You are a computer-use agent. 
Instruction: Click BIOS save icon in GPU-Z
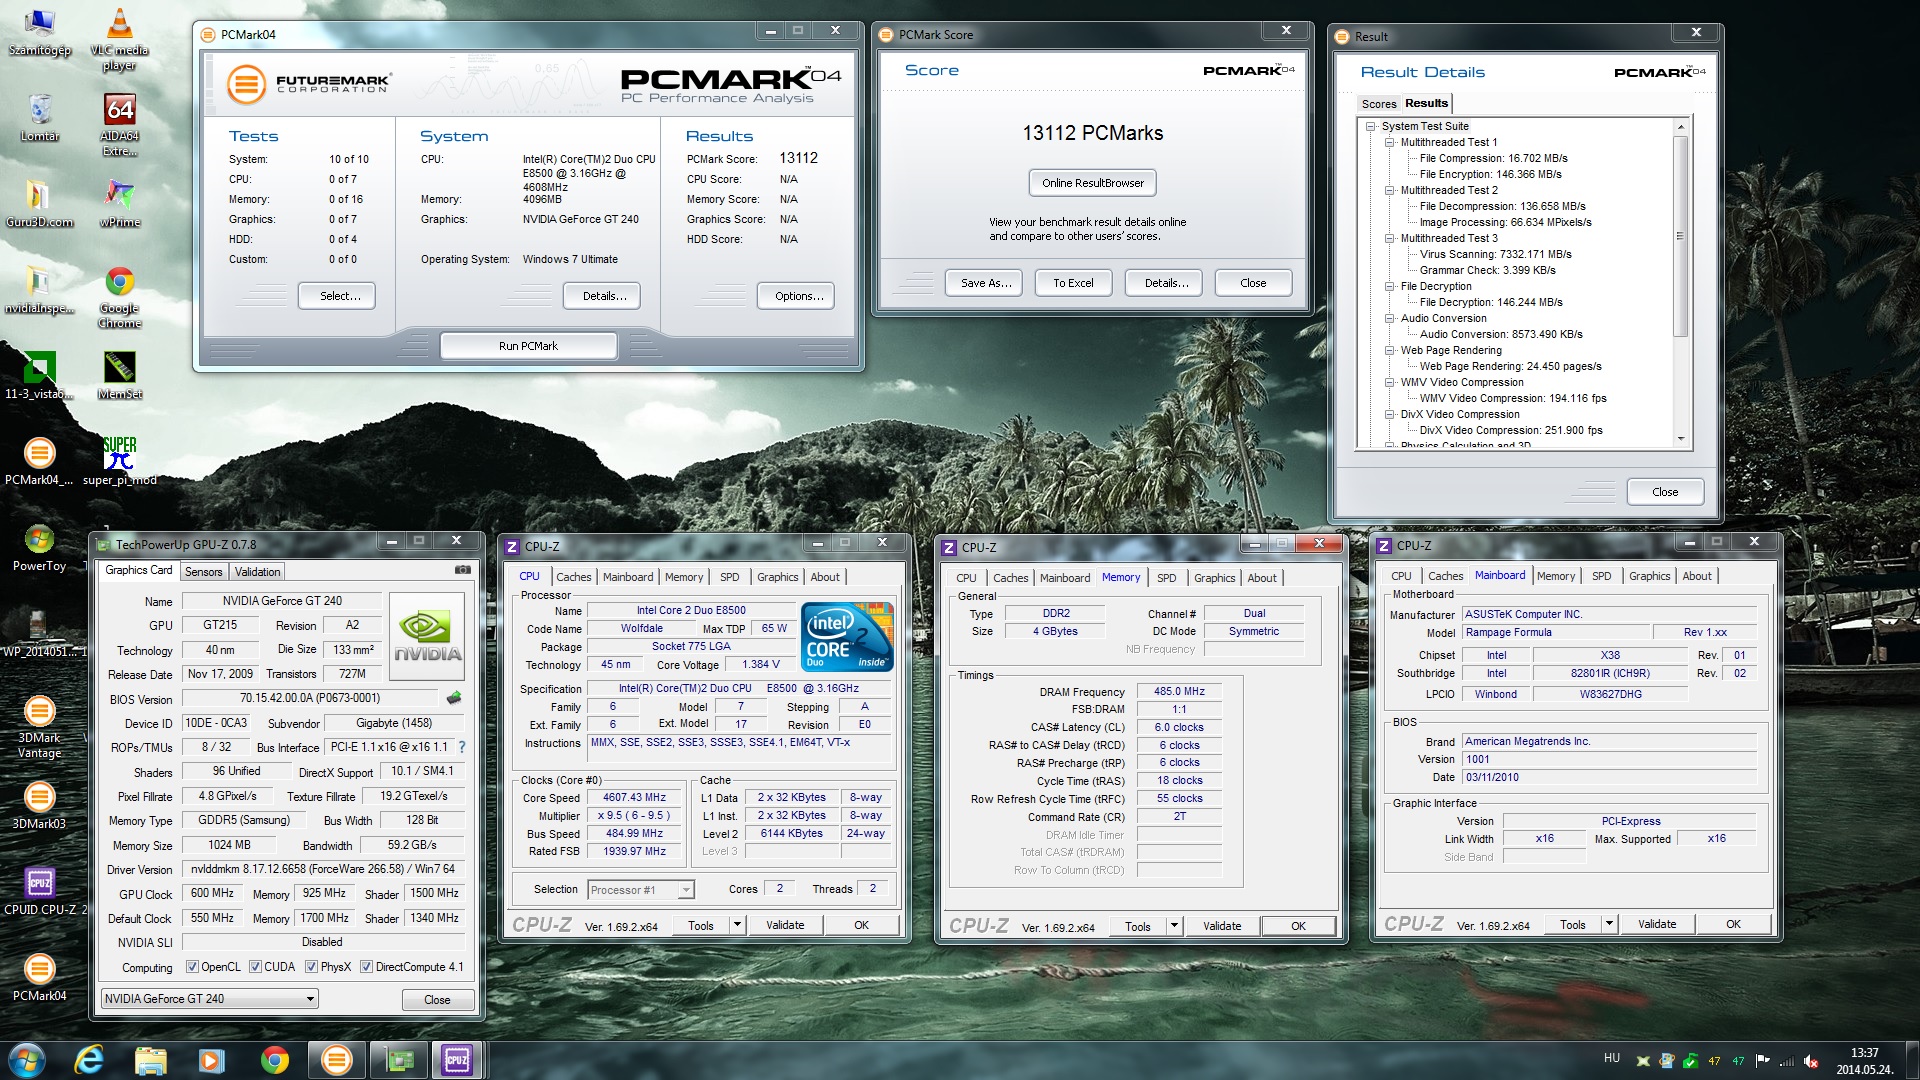click(x=454, y=698)
